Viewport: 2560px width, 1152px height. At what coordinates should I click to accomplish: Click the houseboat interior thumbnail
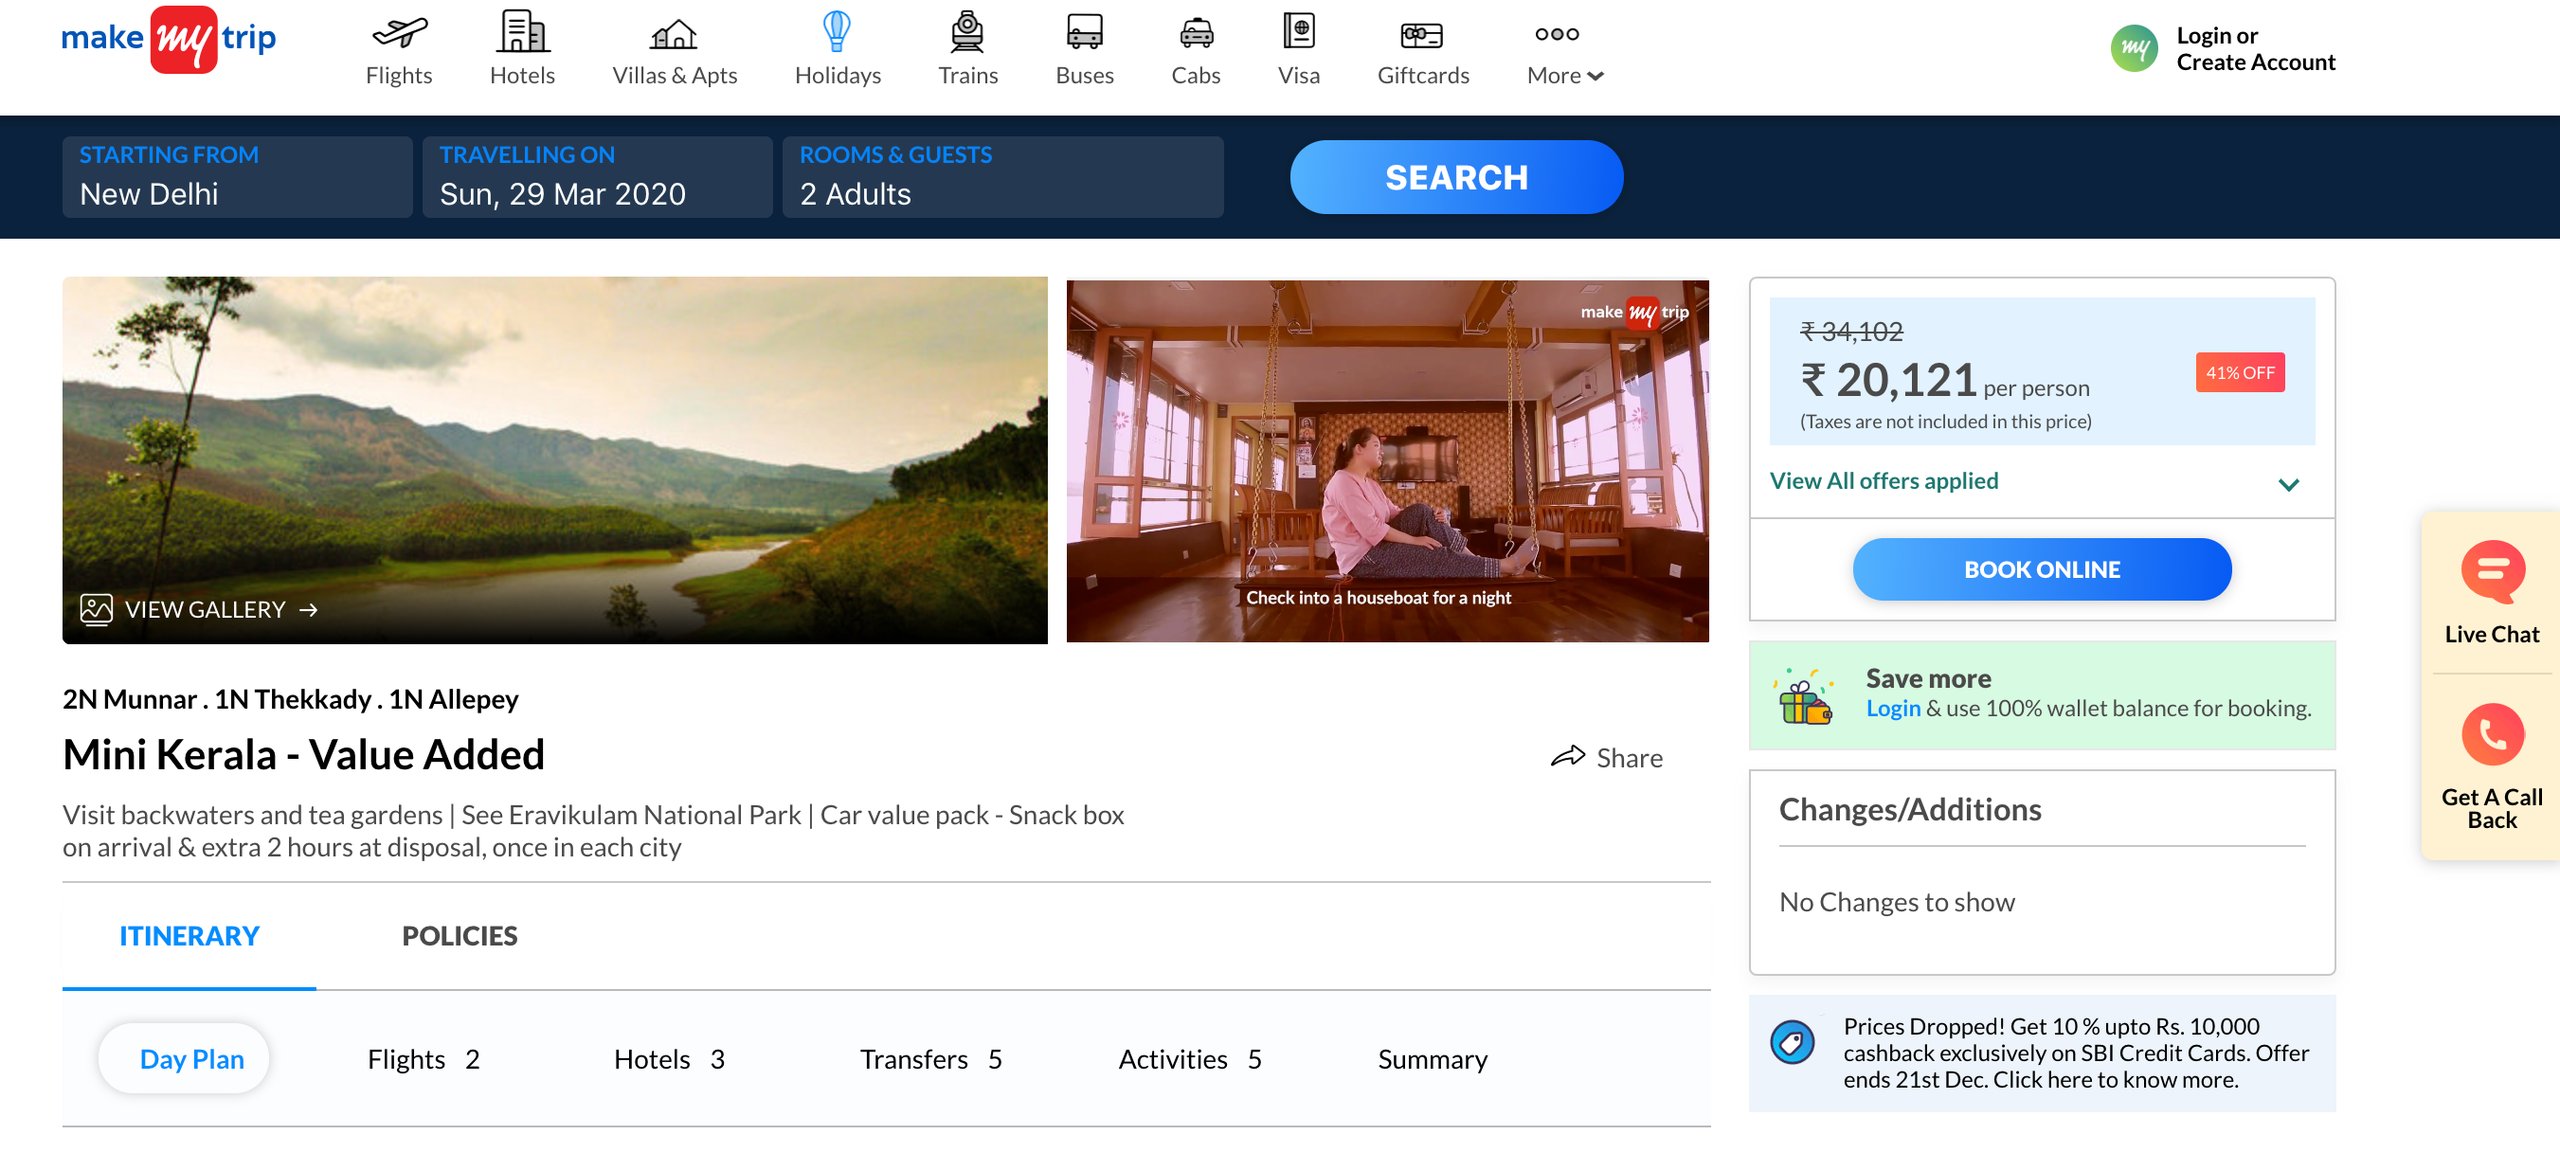pos(1386,459)
